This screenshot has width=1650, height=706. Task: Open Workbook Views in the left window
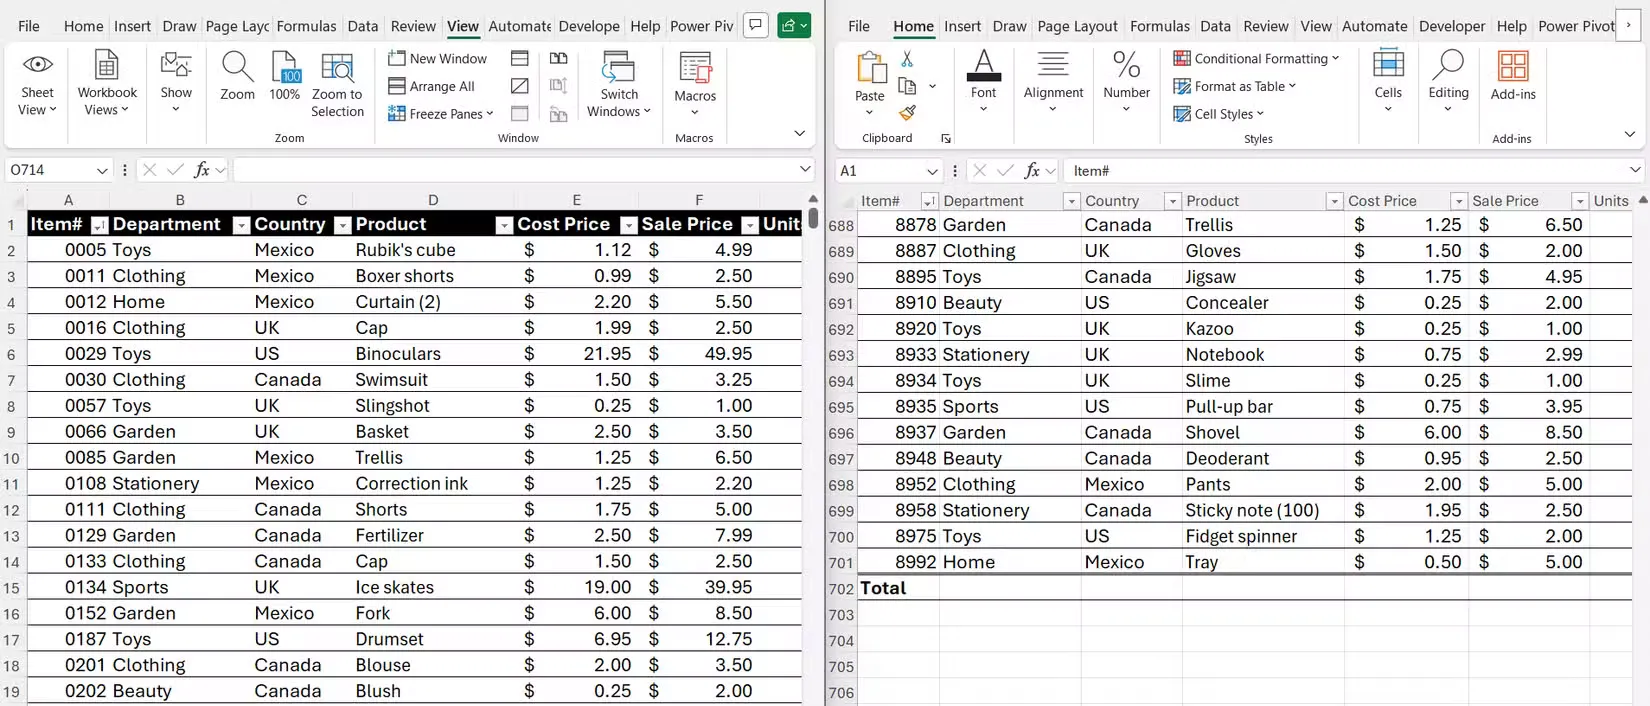point(107,84)
